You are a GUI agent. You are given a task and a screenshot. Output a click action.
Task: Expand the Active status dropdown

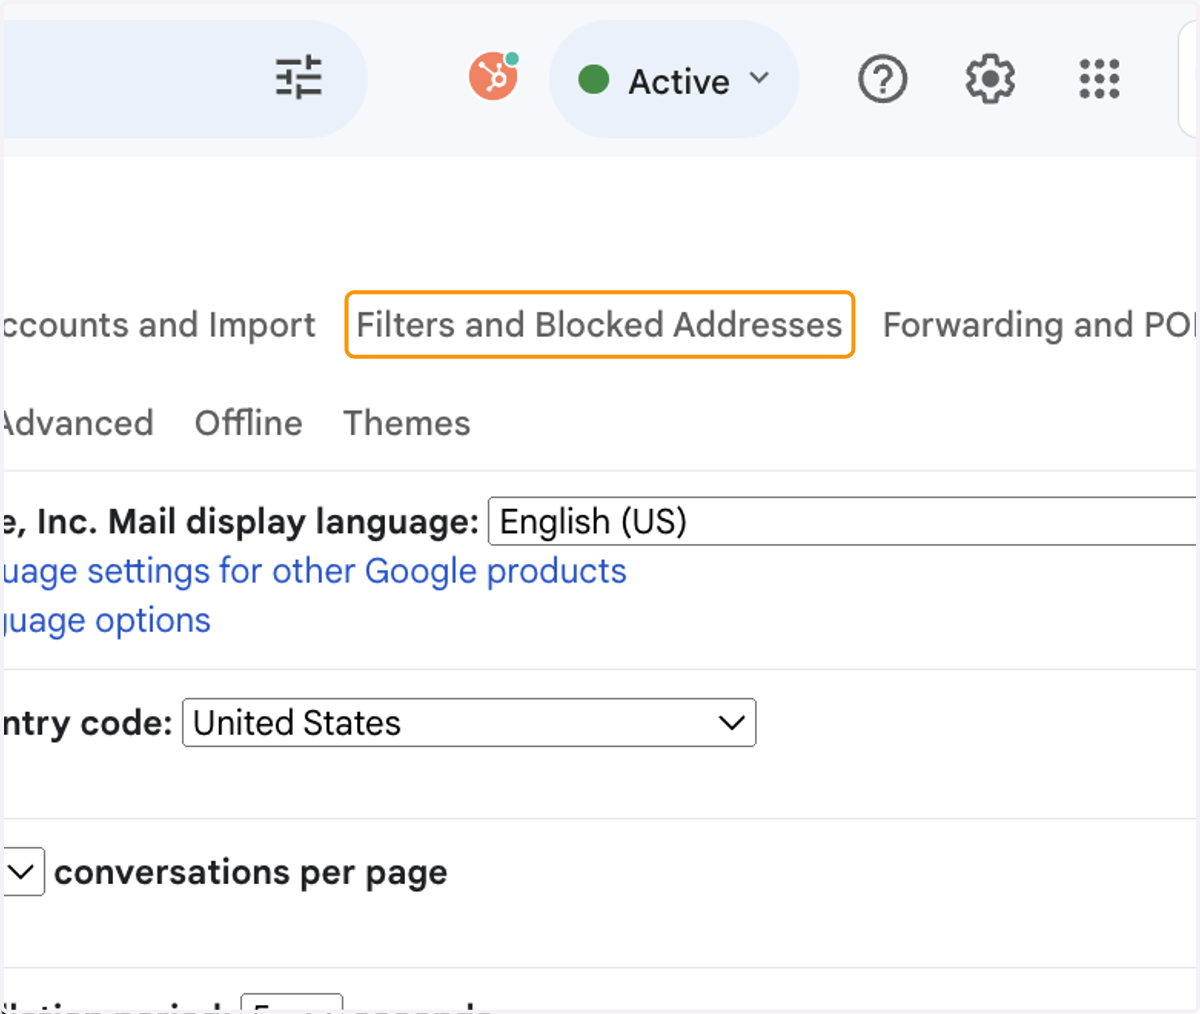[674, 80]
